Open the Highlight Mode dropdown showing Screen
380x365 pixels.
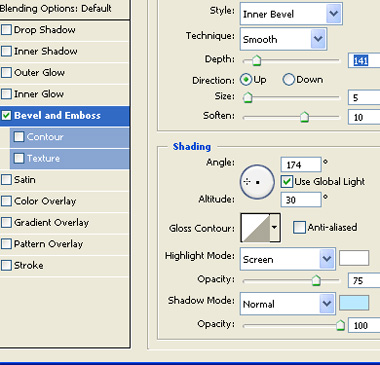tap(288, 259)
